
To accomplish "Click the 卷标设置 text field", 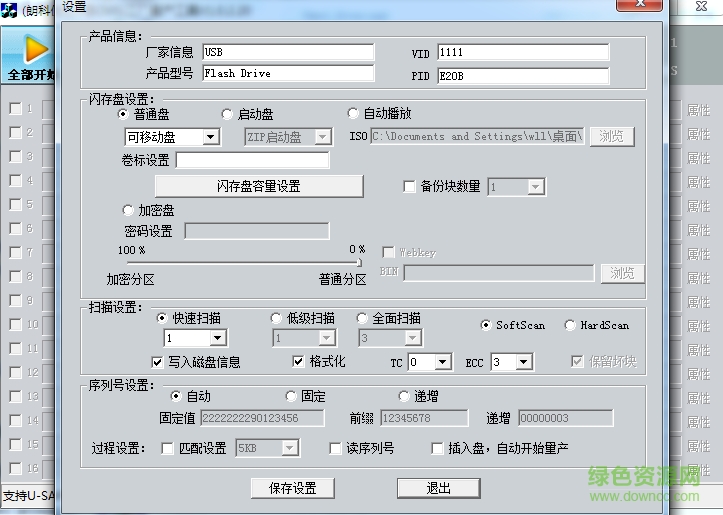I will 253,160.
